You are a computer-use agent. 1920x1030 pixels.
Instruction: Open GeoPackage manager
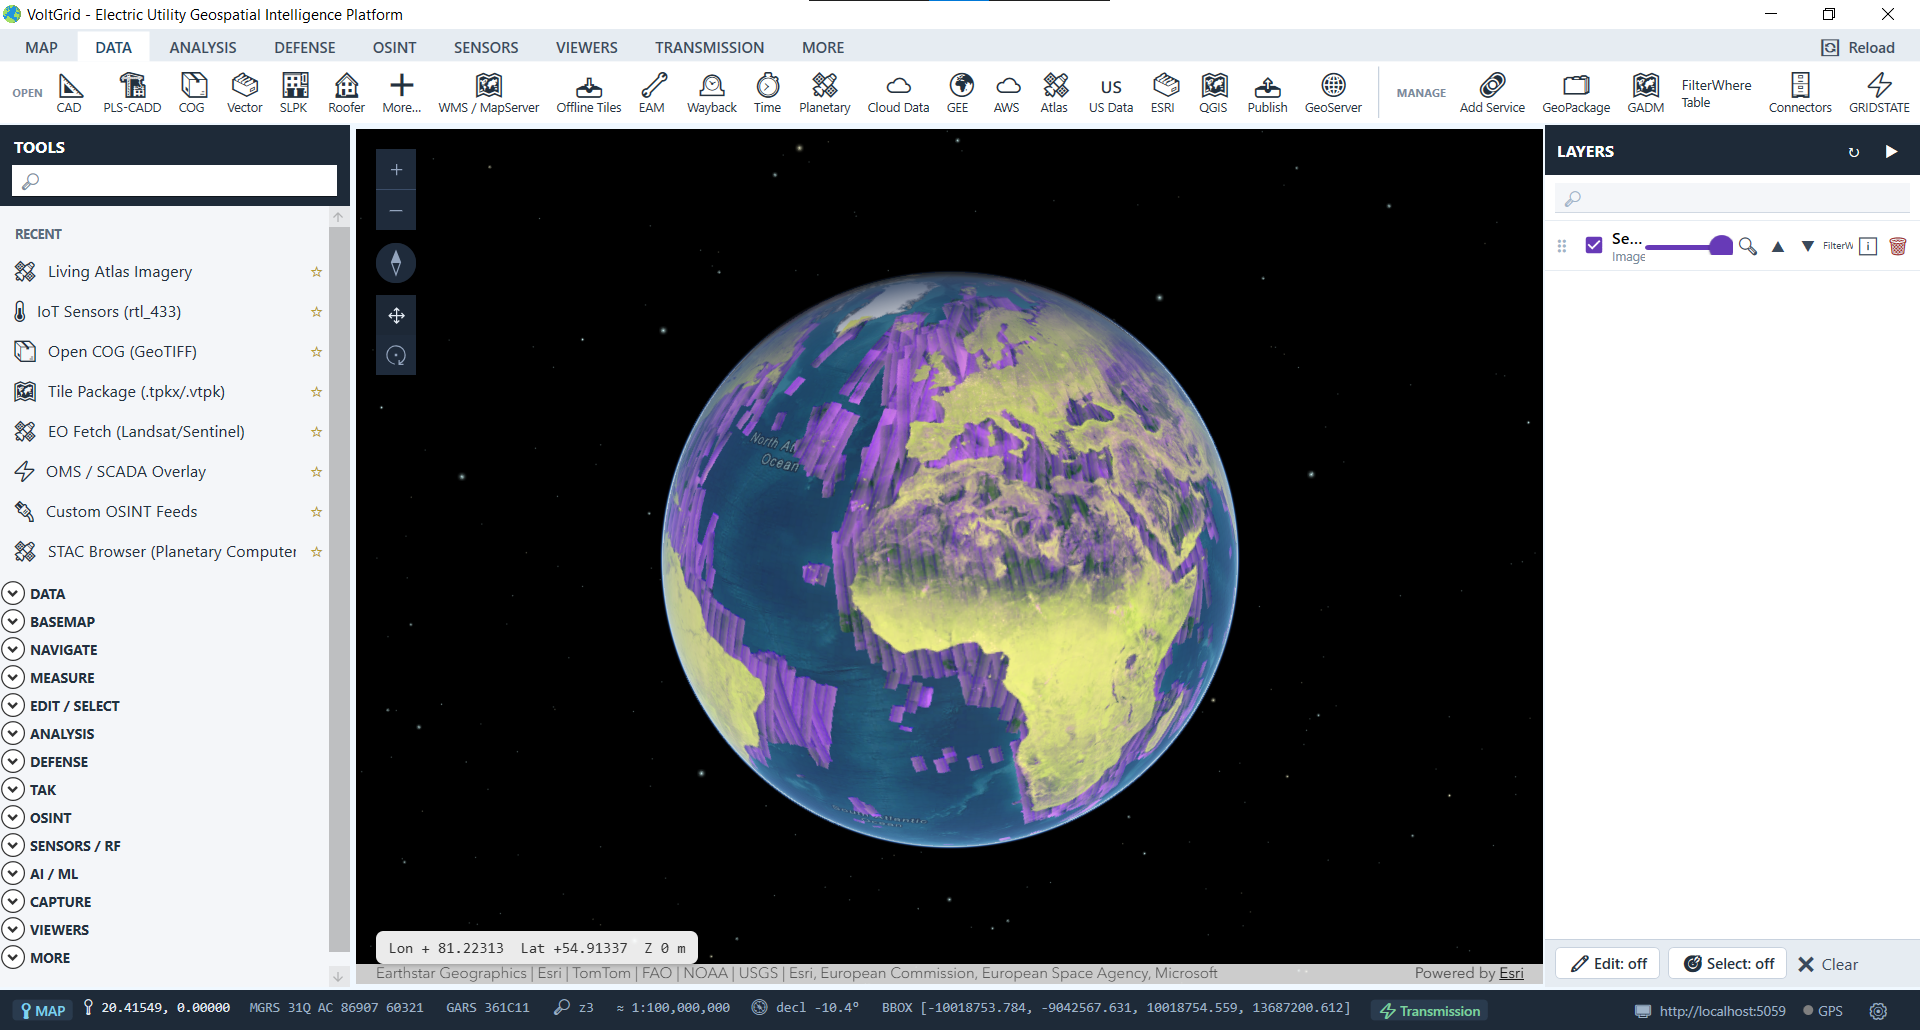click(x=1577, y=93)
